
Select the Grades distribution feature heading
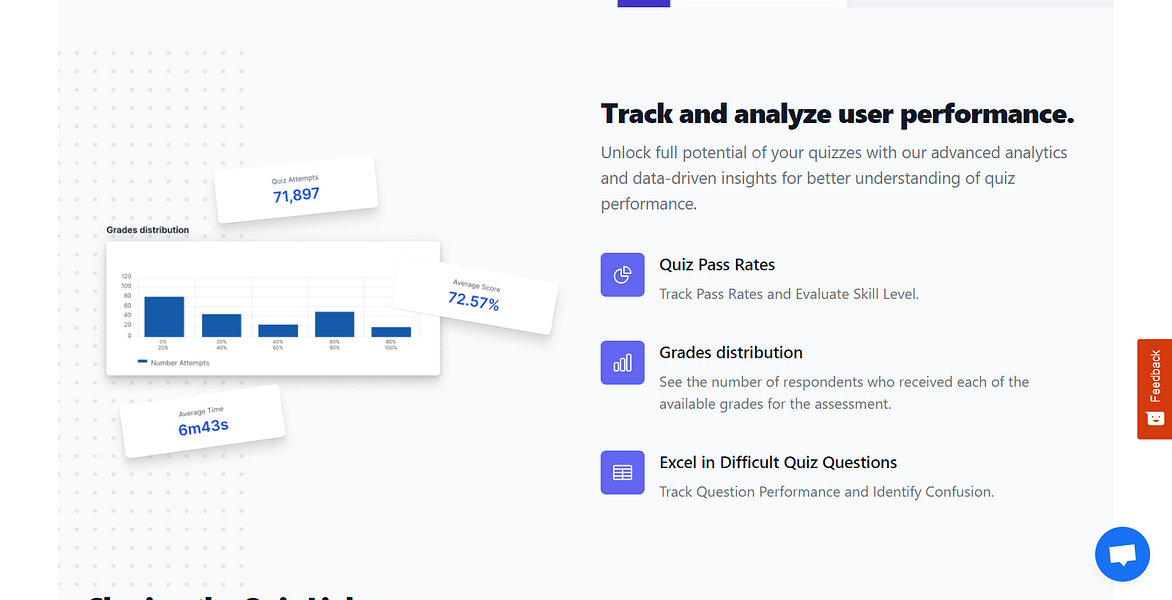[731, 353]
